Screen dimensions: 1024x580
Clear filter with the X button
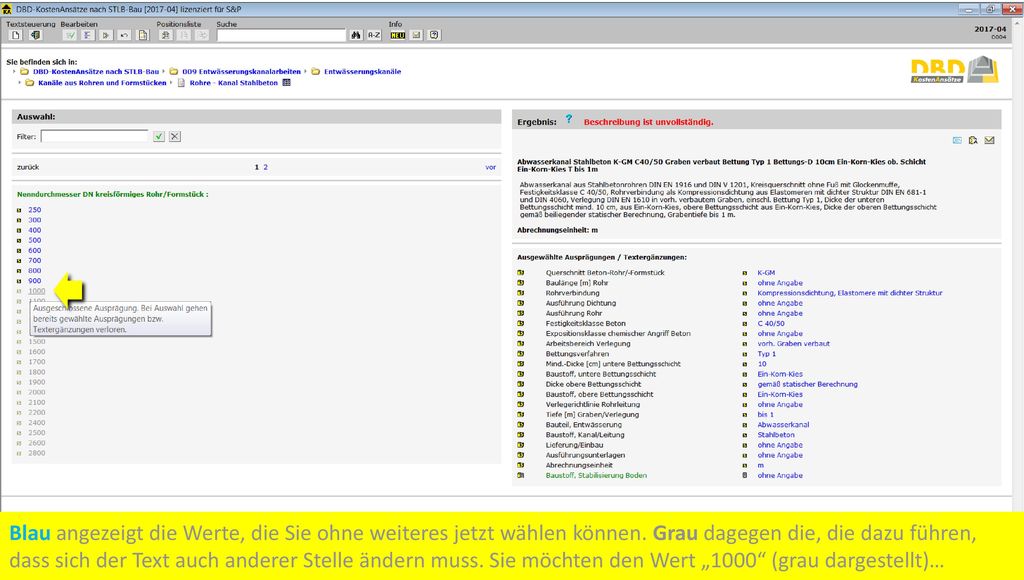[x=175, y=137]
